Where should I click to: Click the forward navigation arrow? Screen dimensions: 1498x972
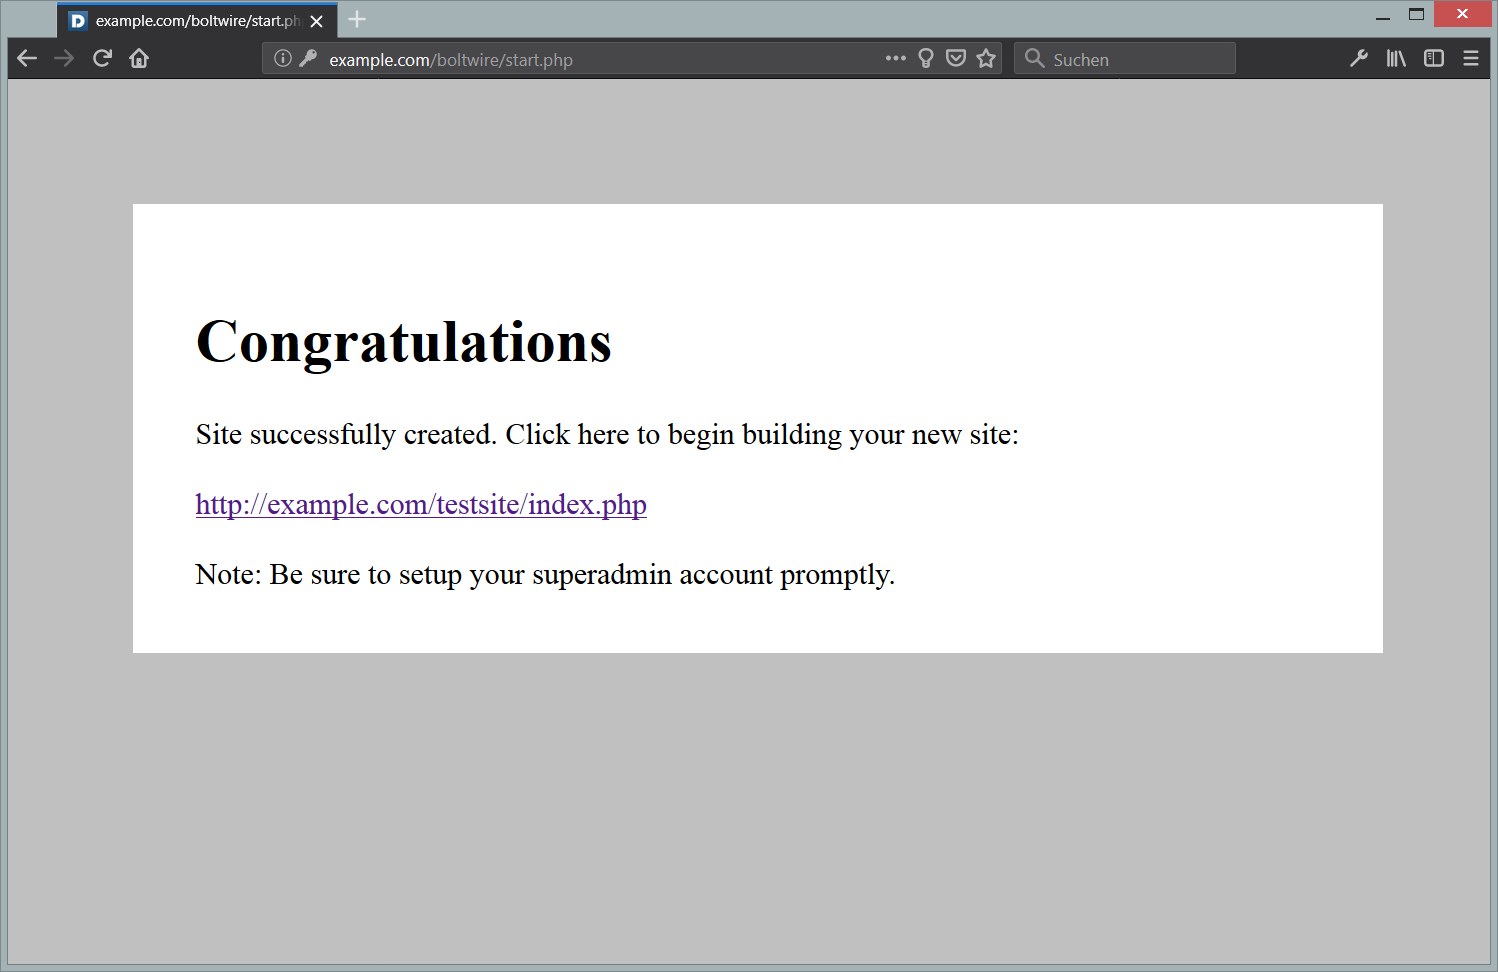(x=64, y=59)
